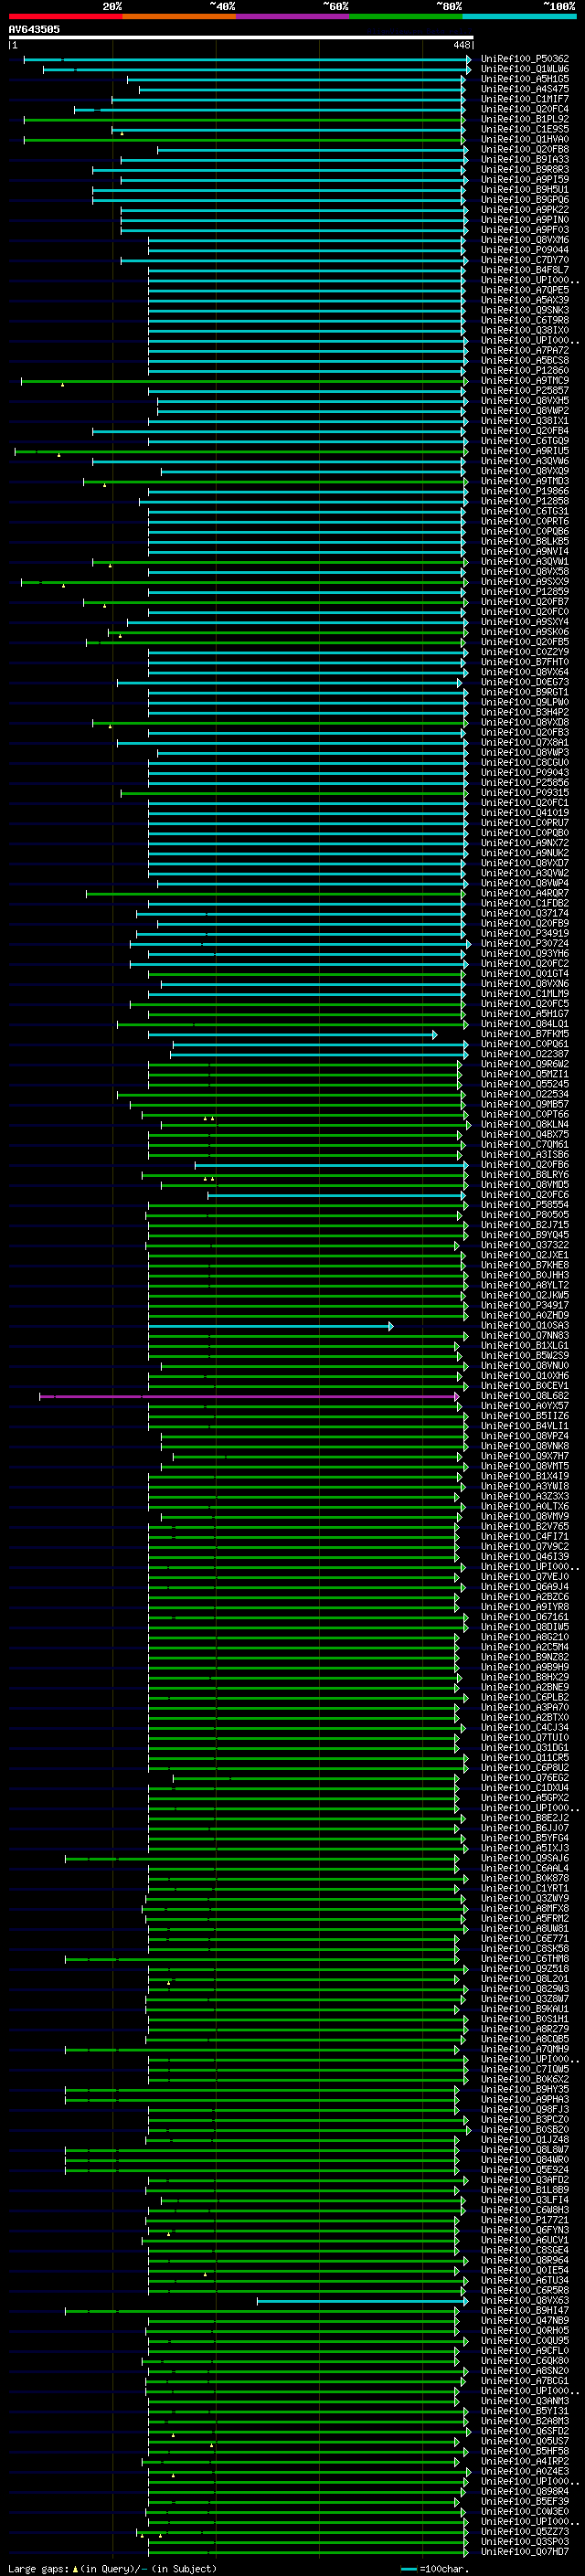Screen dimensions: 585x2576
Task: Click the purple ~60% identity legend segment
Action: [x=292, y=16]
